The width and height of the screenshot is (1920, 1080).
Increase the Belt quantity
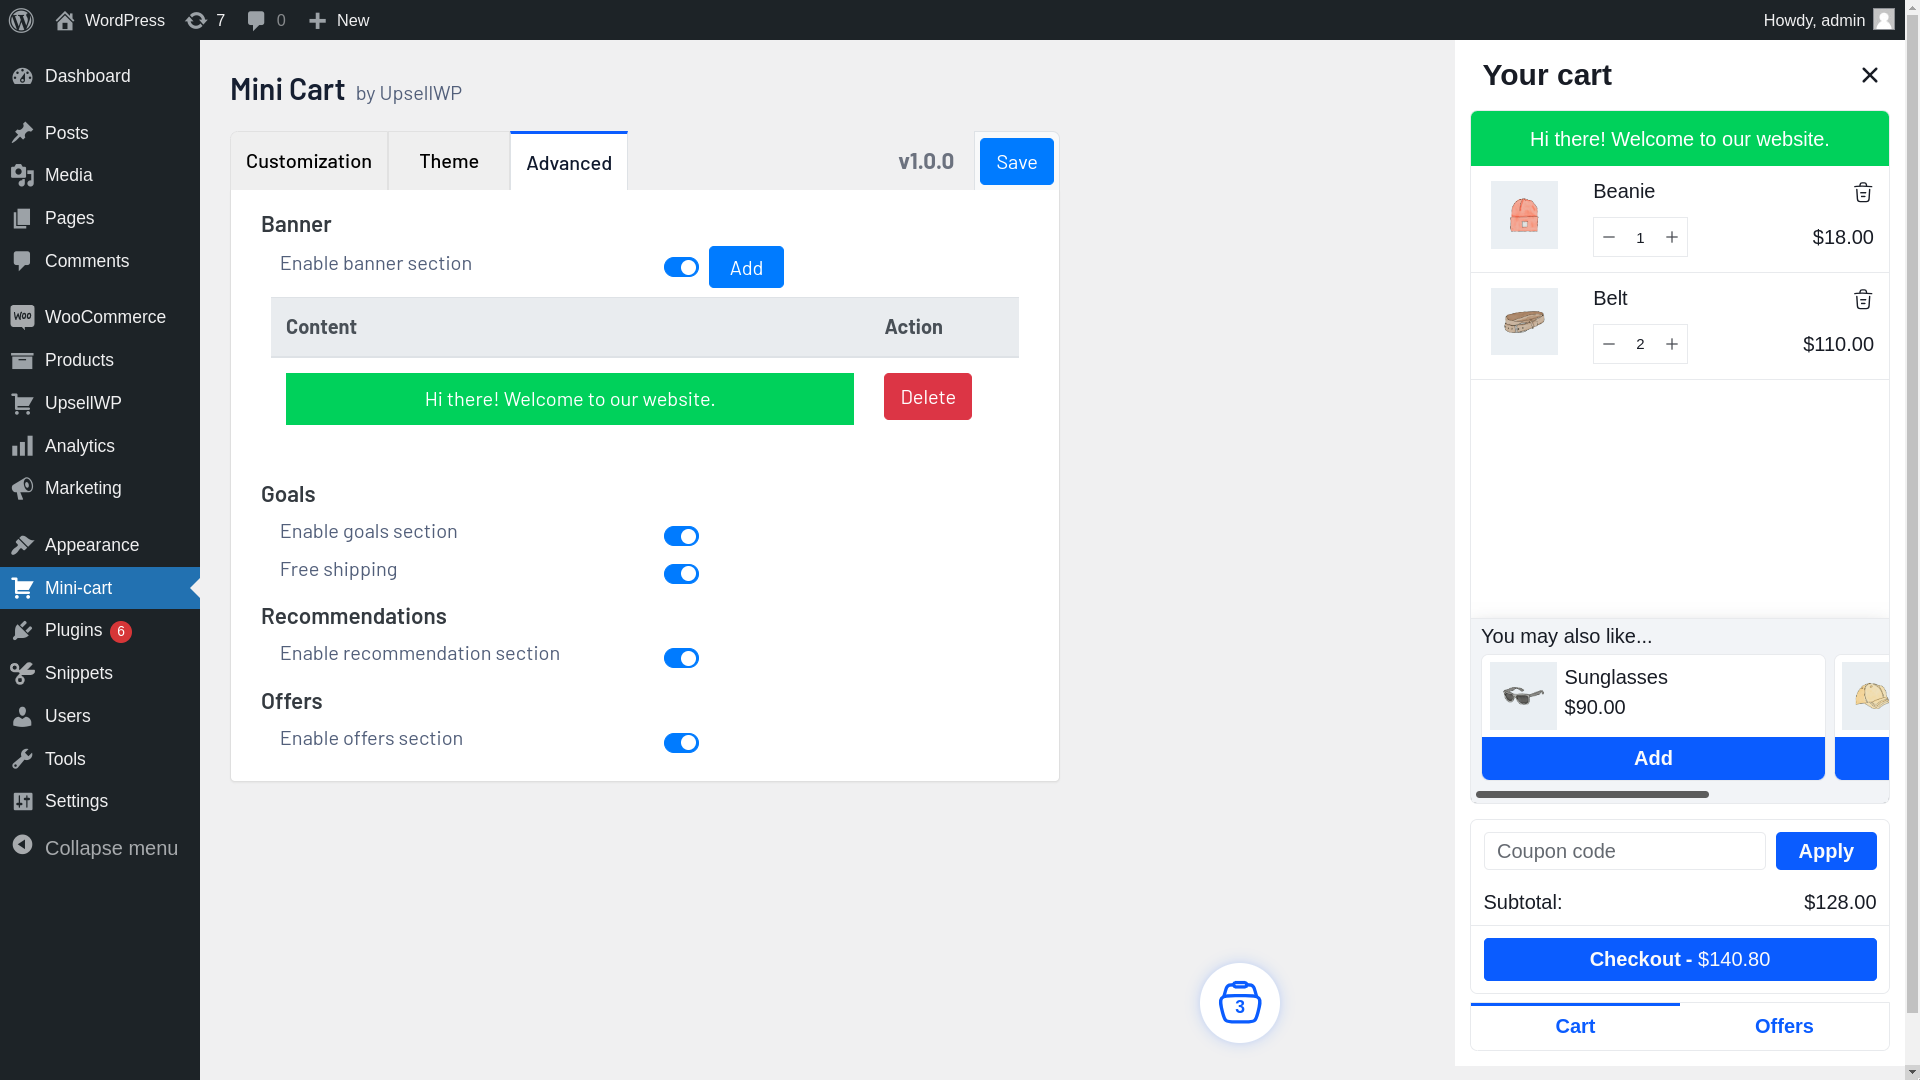click(1671, 344)
